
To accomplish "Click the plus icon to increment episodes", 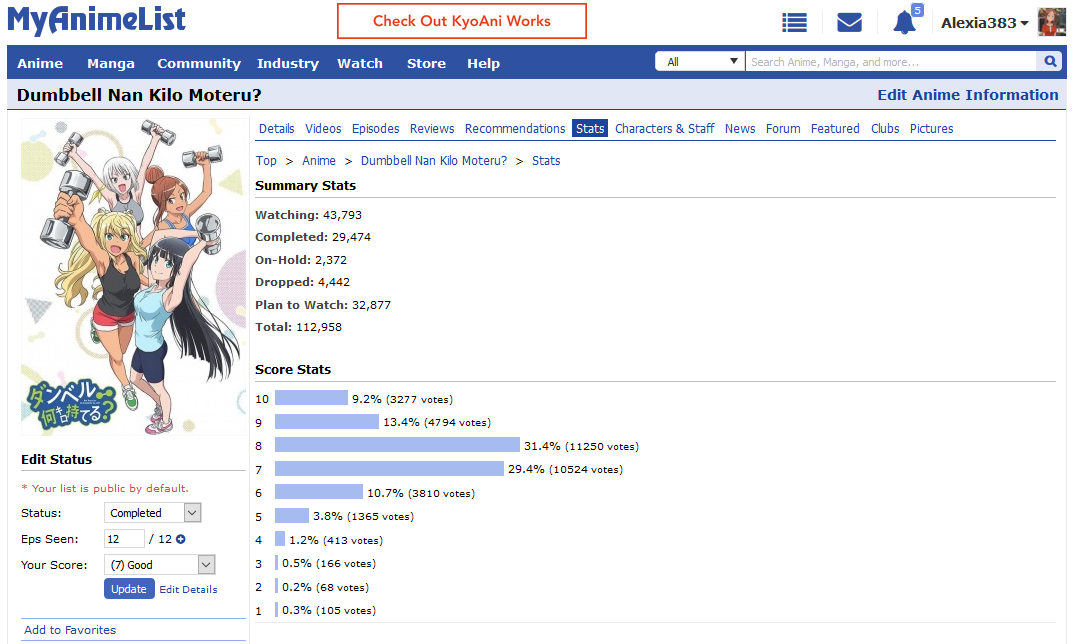I will pos(181,539).
